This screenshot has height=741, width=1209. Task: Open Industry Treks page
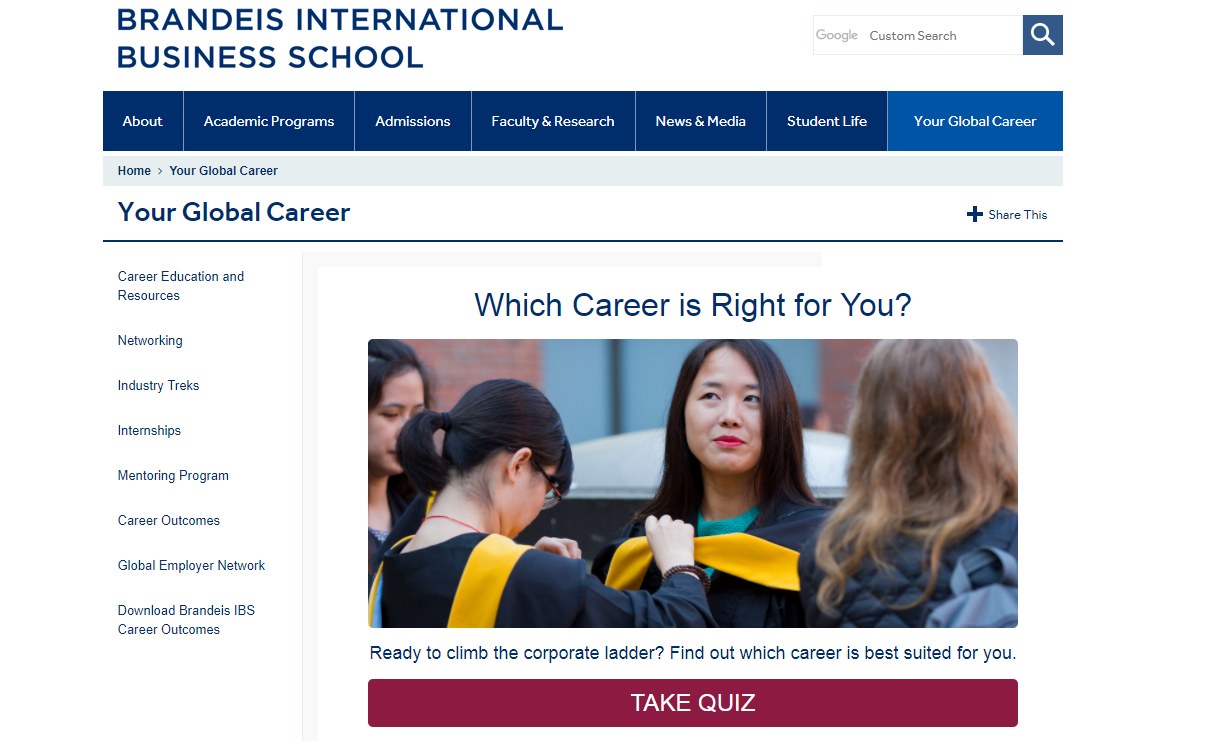(x=158, y=386)
